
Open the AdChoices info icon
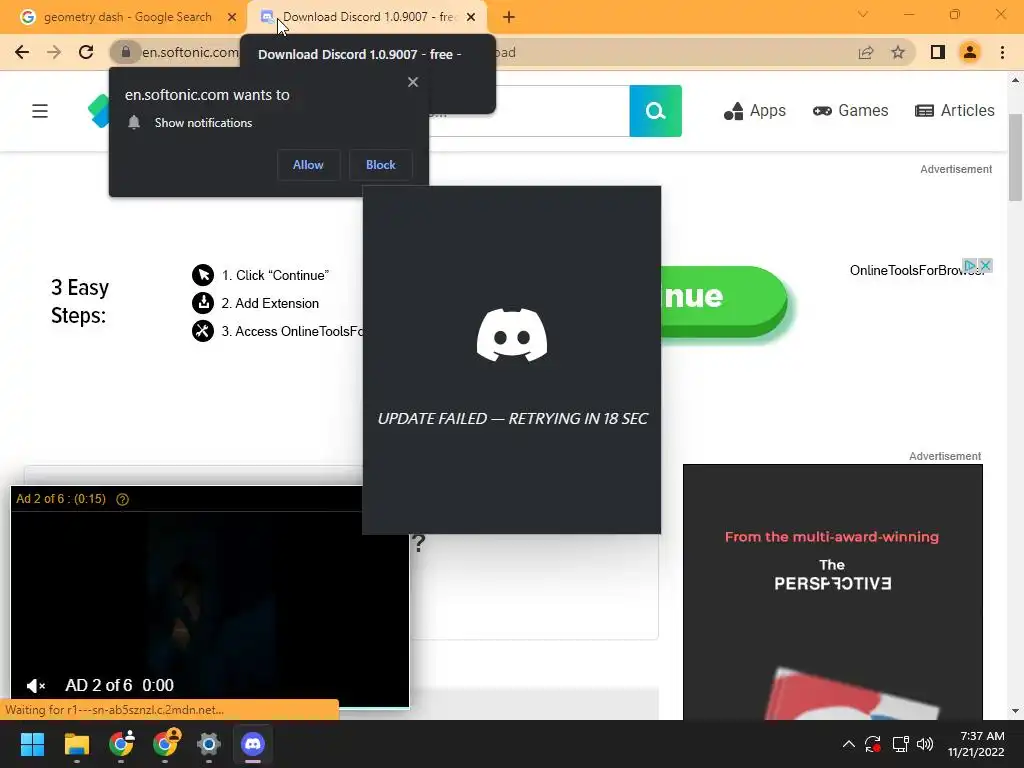tap(971, 265)
